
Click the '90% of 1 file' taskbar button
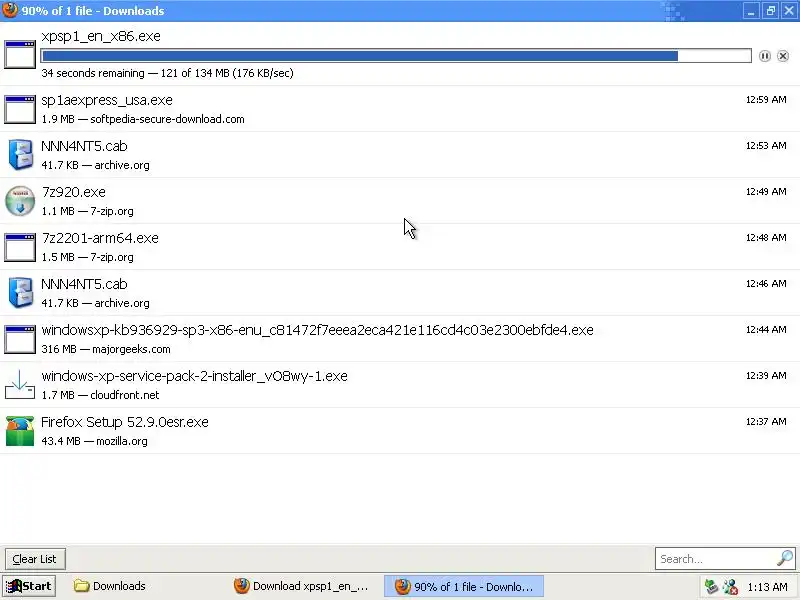464,586
